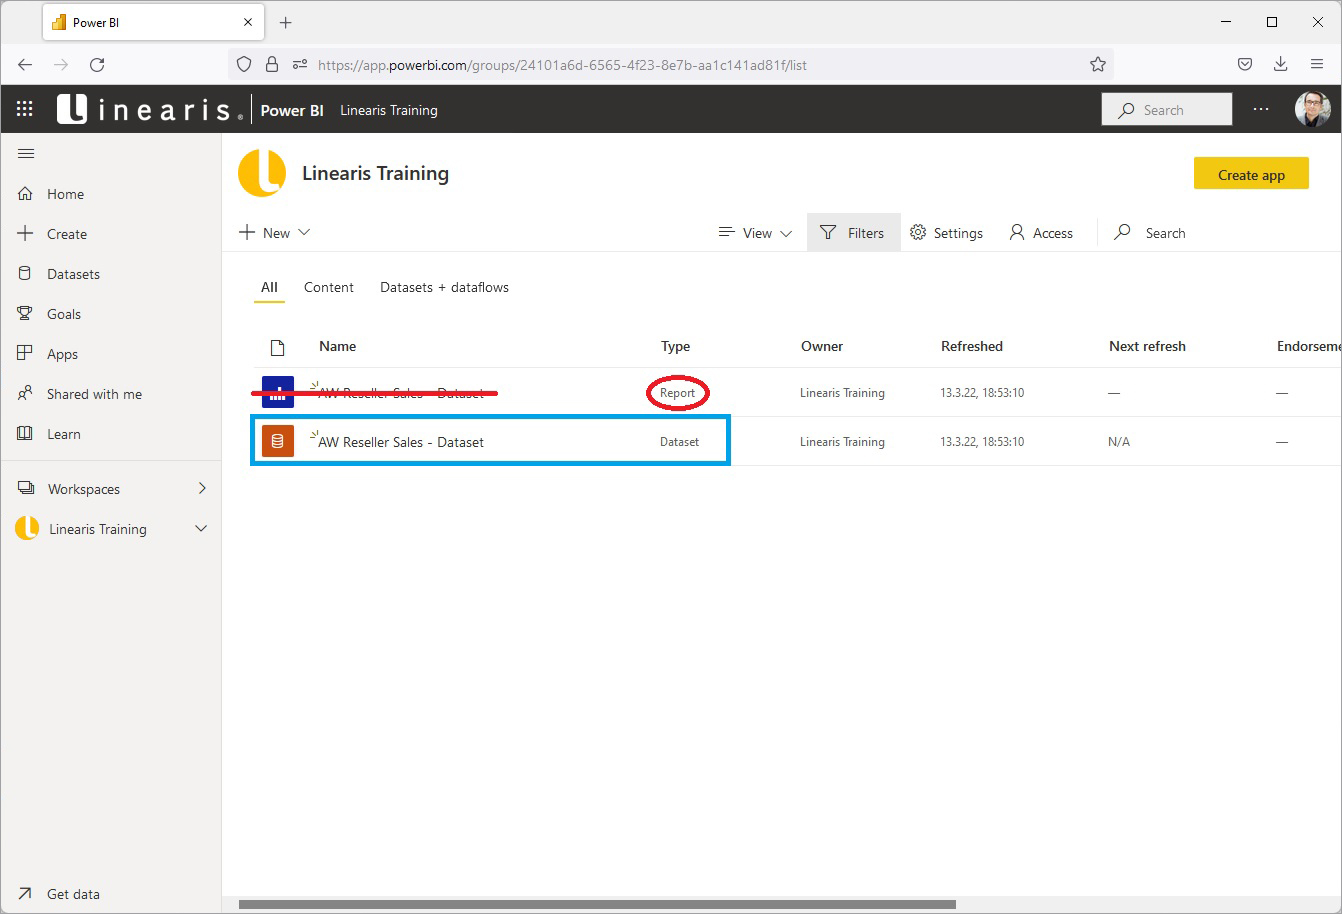Open the Home navigation icon
Image resolution: width=1342 pixels, height=914 pixels.
coord(26,193)
